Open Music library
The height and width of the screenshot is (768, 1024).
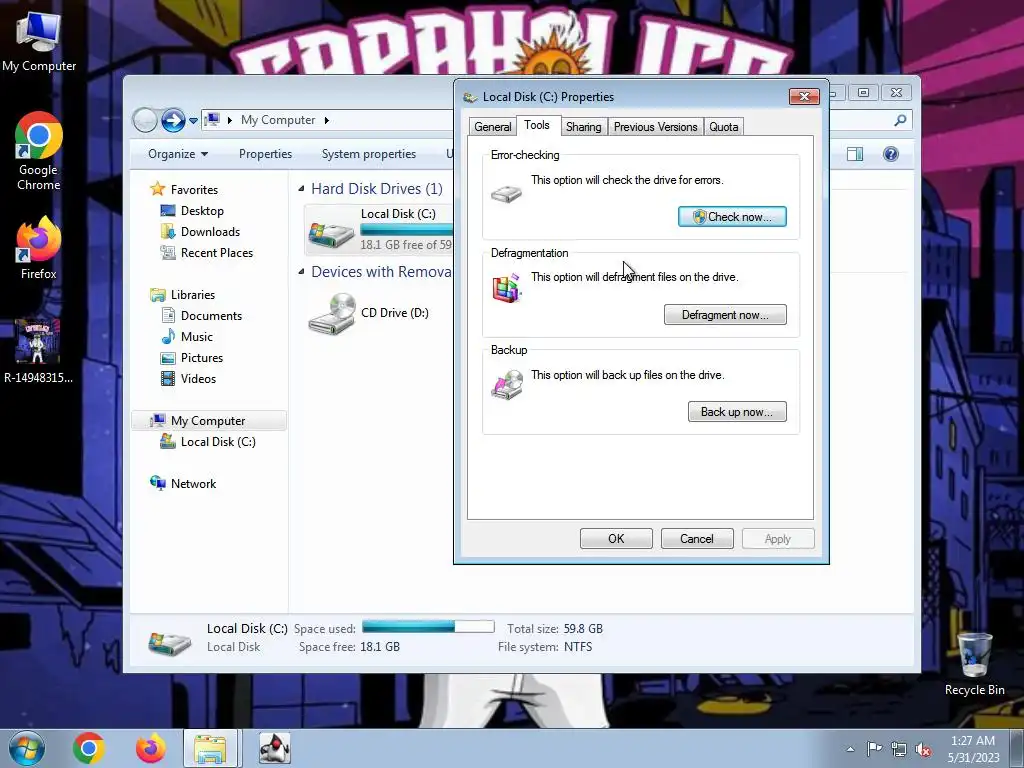coord(197,336)
